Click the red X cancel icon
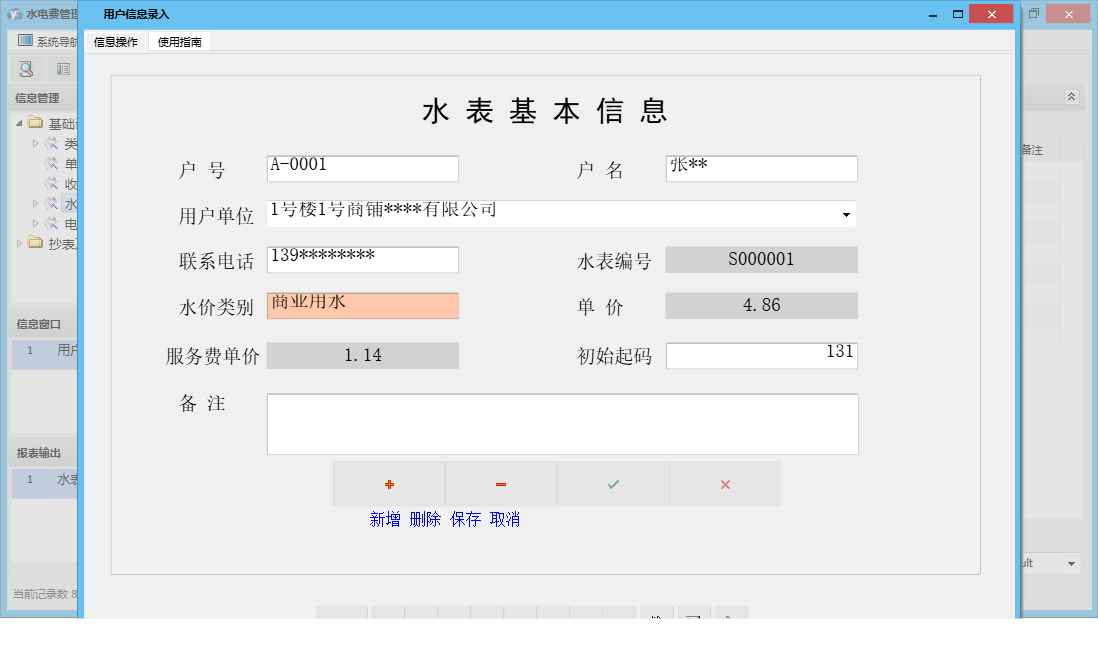This screenshot has width=1098, height=655. (x=725, y=483)
